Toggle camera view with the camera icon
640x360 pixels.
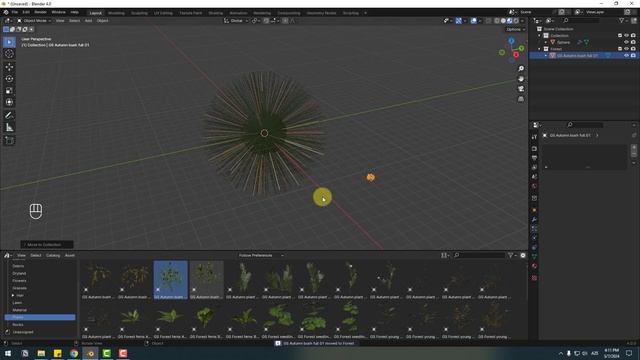[521, 89]
